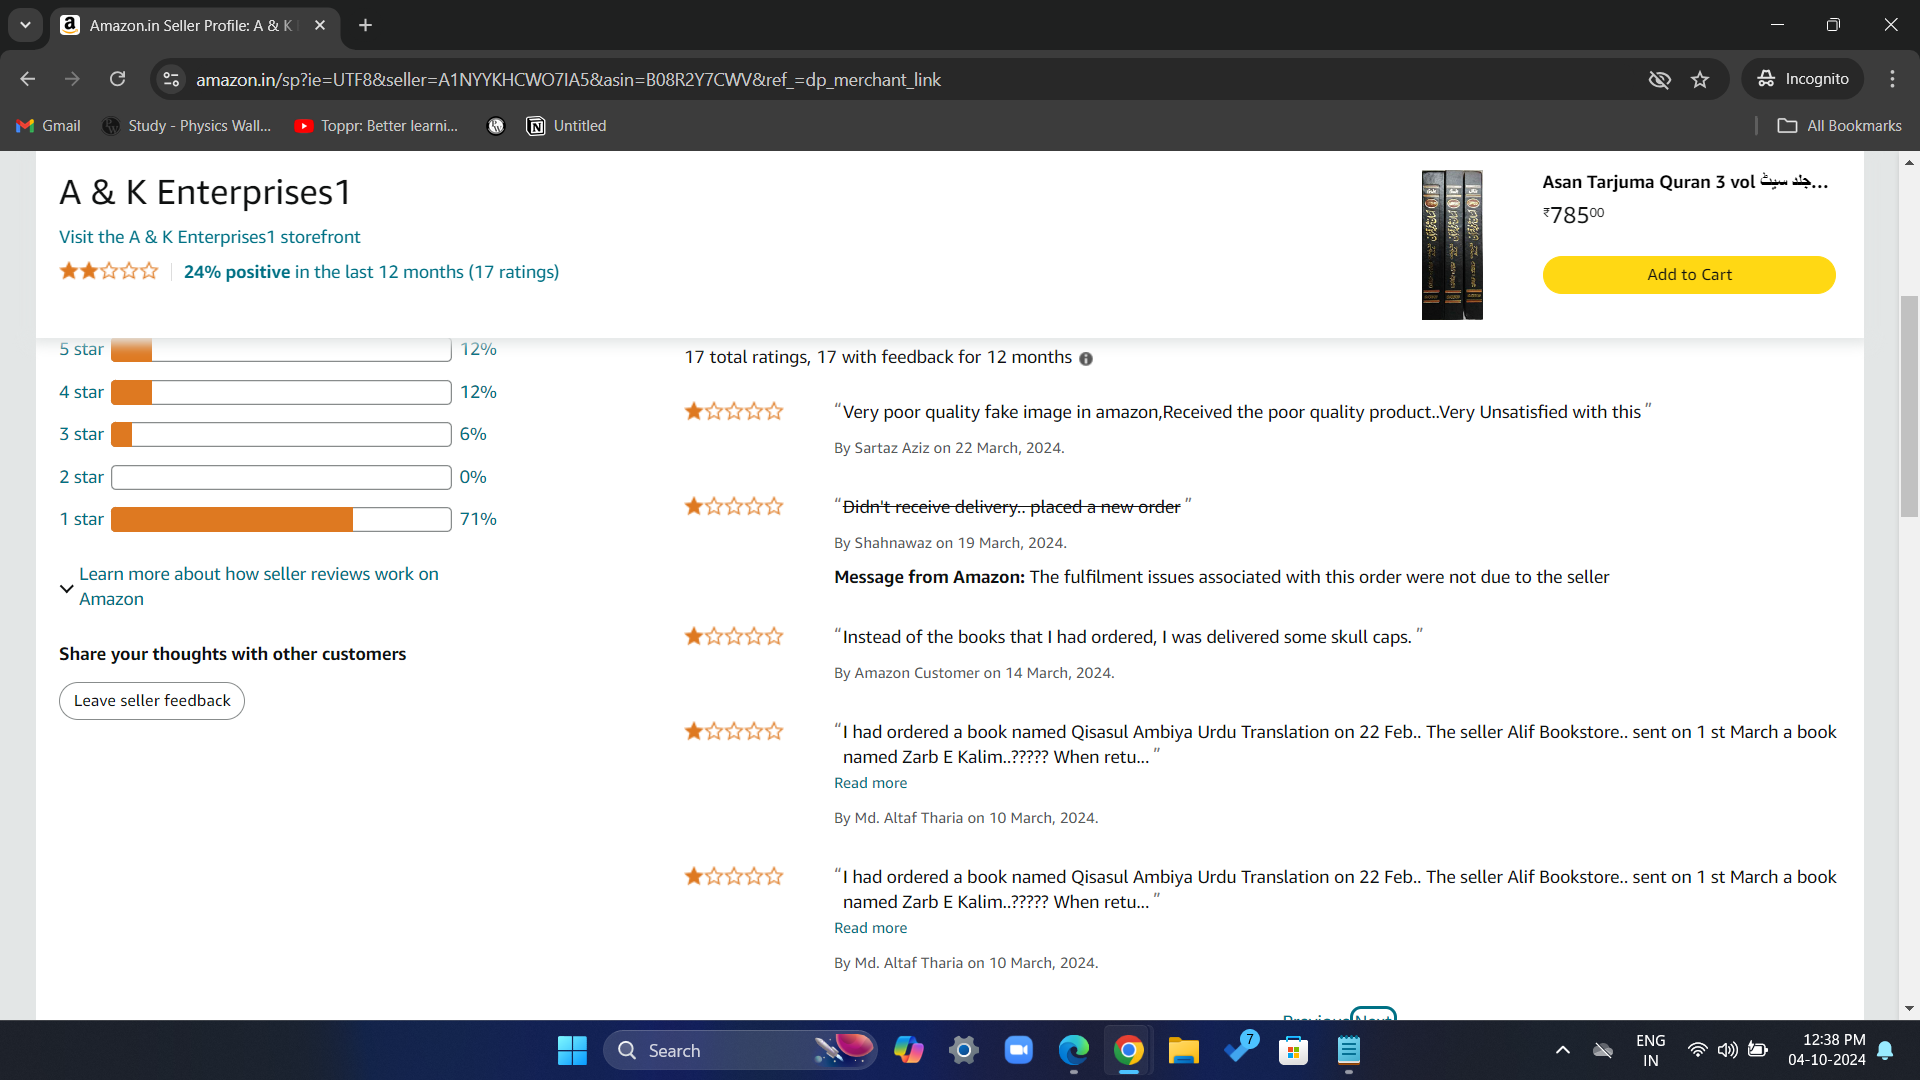
Task: Click the 1 star 71% rating bar
Action: coord(281,519)
